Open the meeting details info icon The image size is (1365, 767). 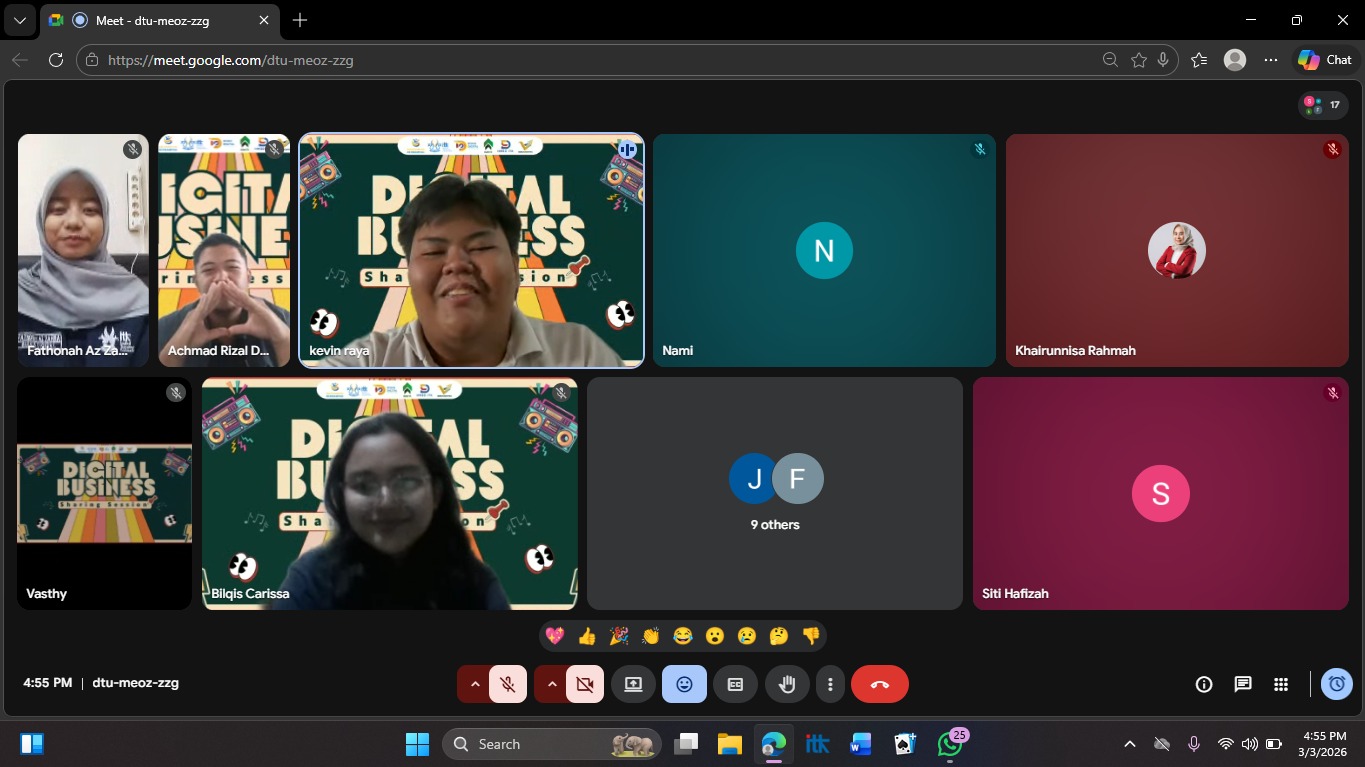coord(1204,684)
